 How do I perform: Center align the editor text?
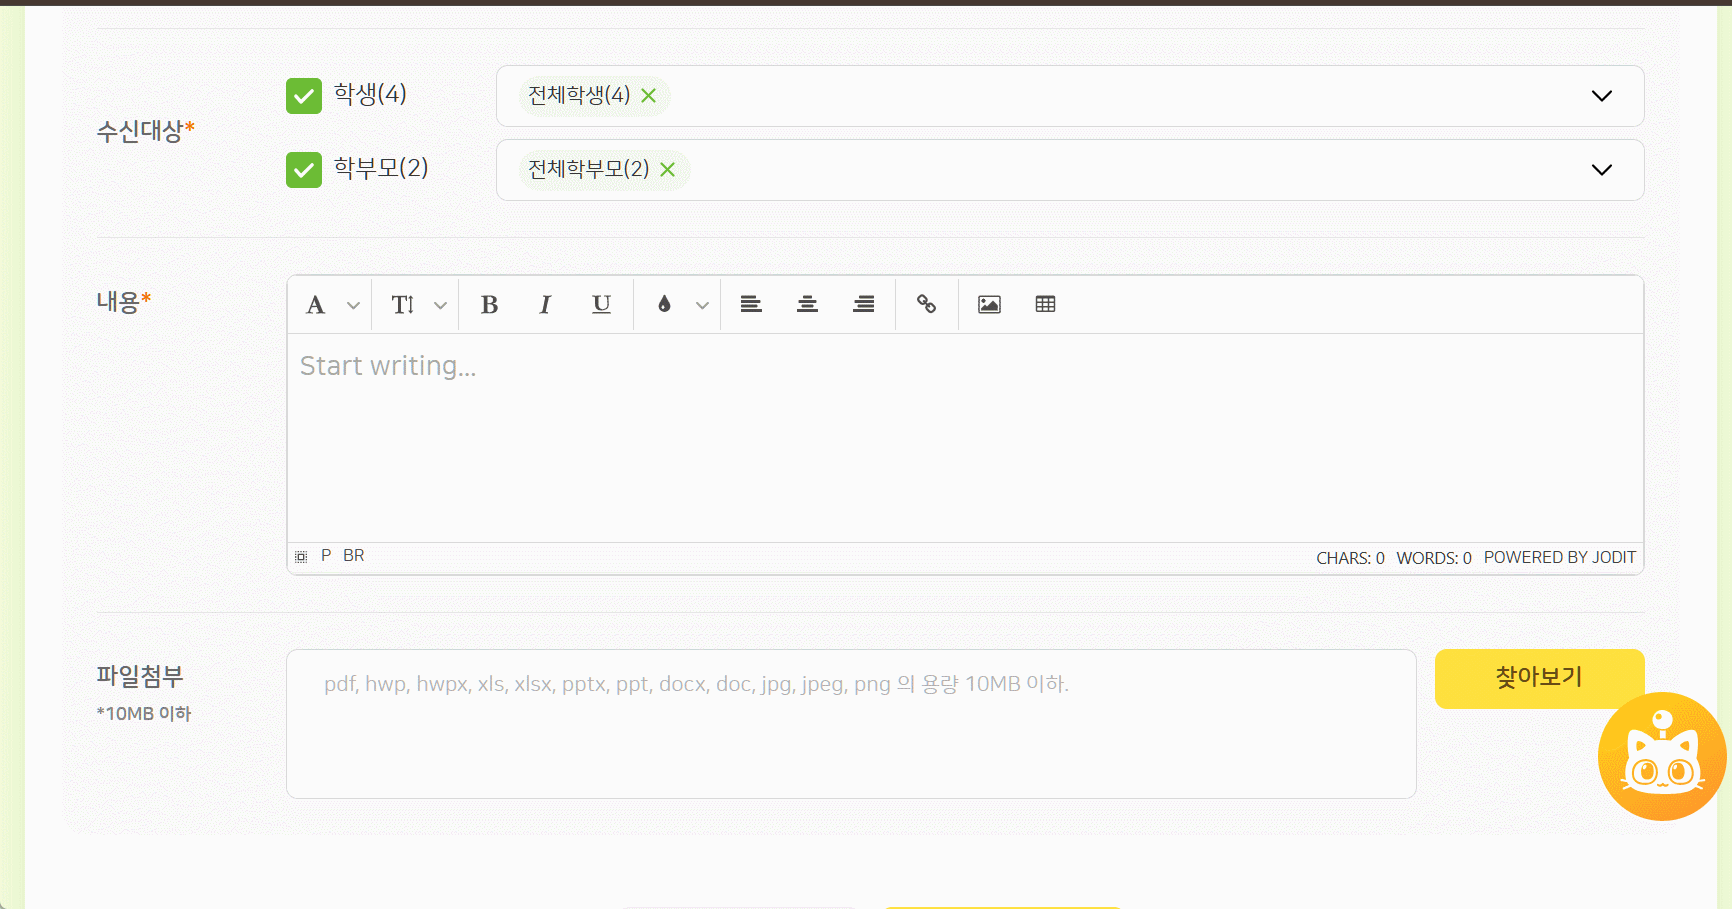807,305
